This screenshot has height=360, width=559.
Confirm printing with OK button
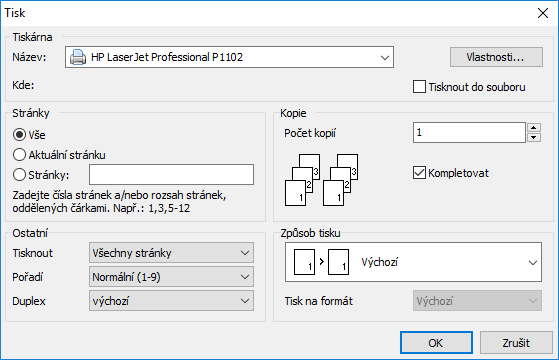click(436, 343)
